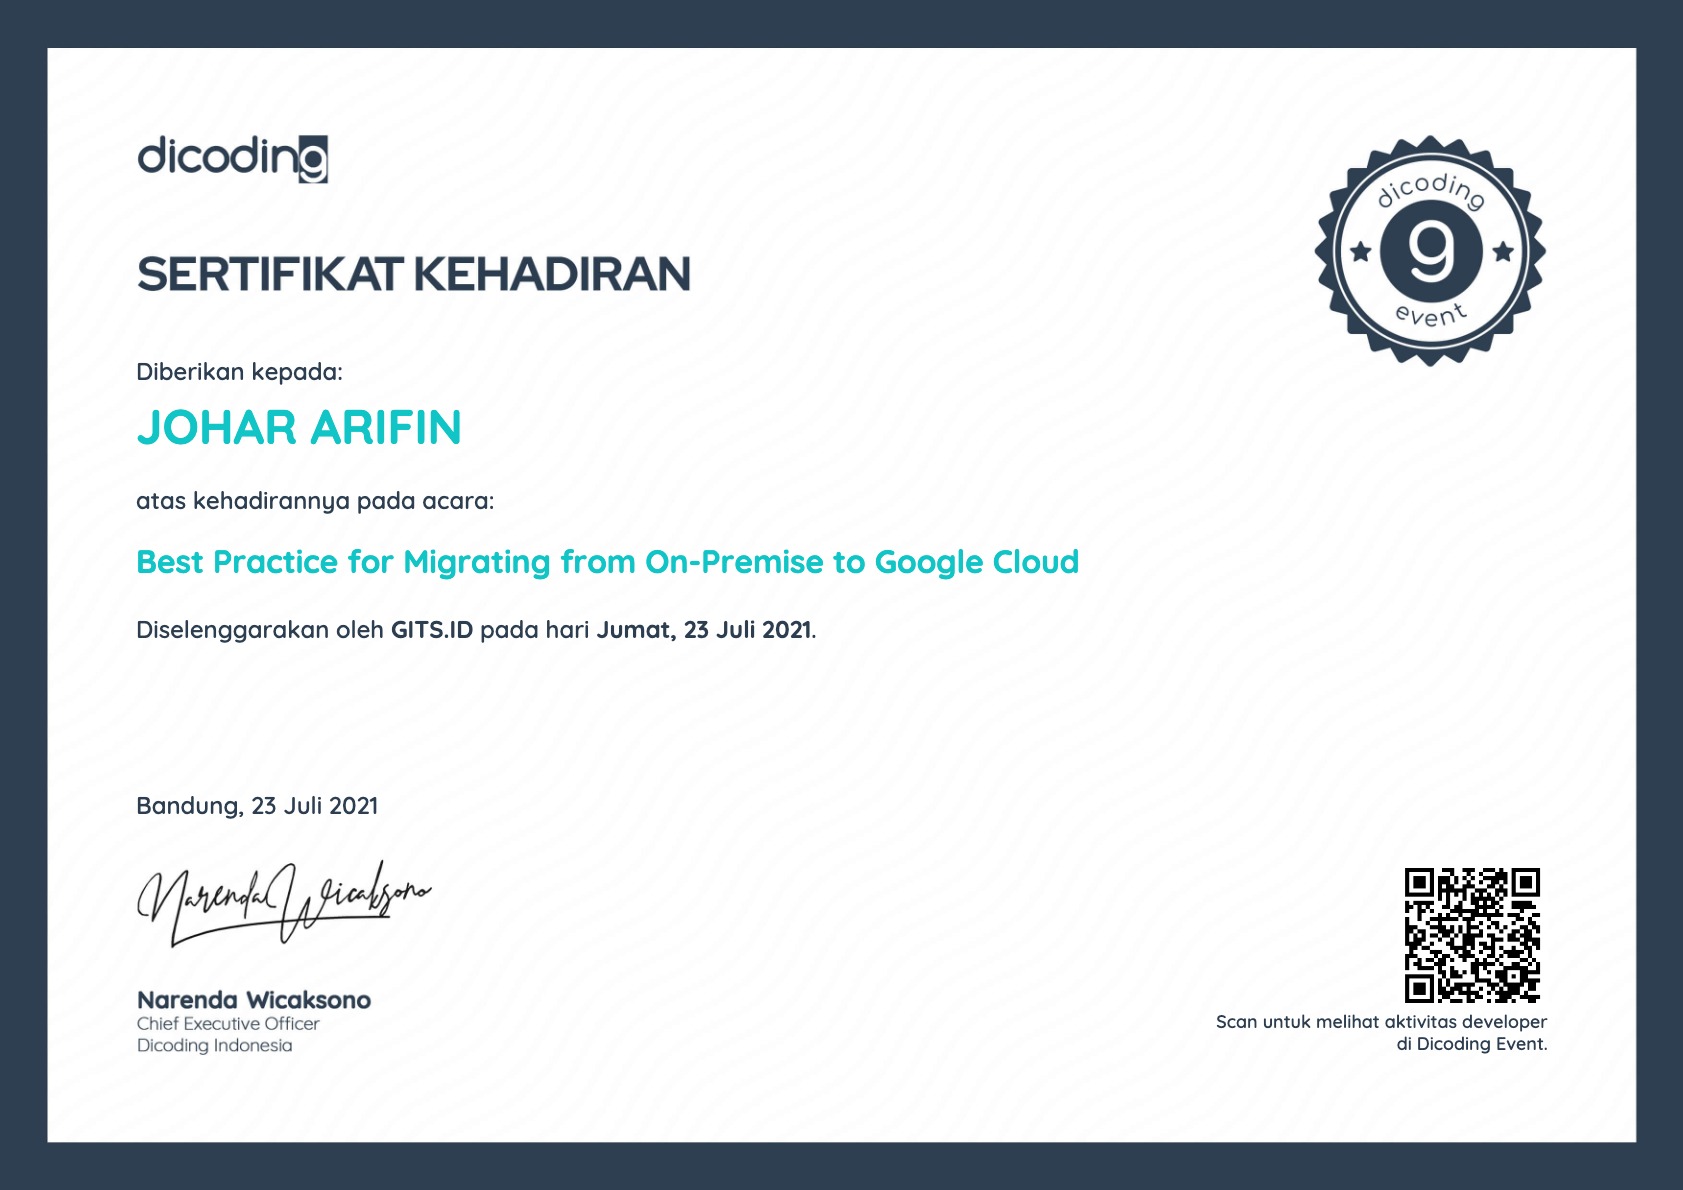Image resolution: width=1683 pixels, height=1190 pixels.
Task: Click the dicoding logo at top left
Action: [x=232, y=159]
